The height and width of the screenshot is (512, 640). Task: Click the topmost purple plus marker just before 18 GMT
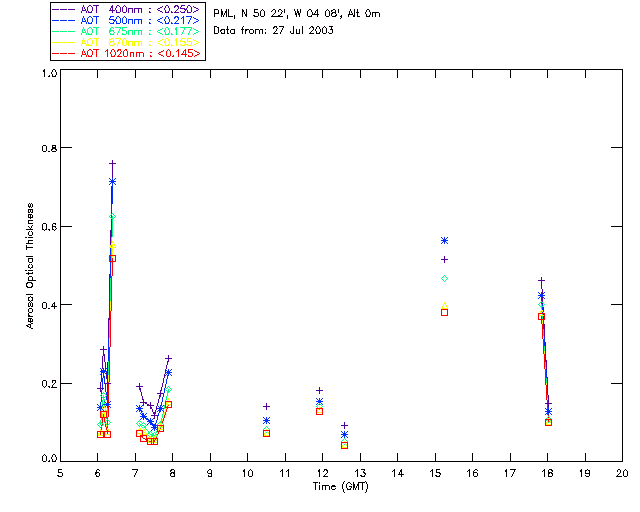pyautogui.click(x=541, y=280)
